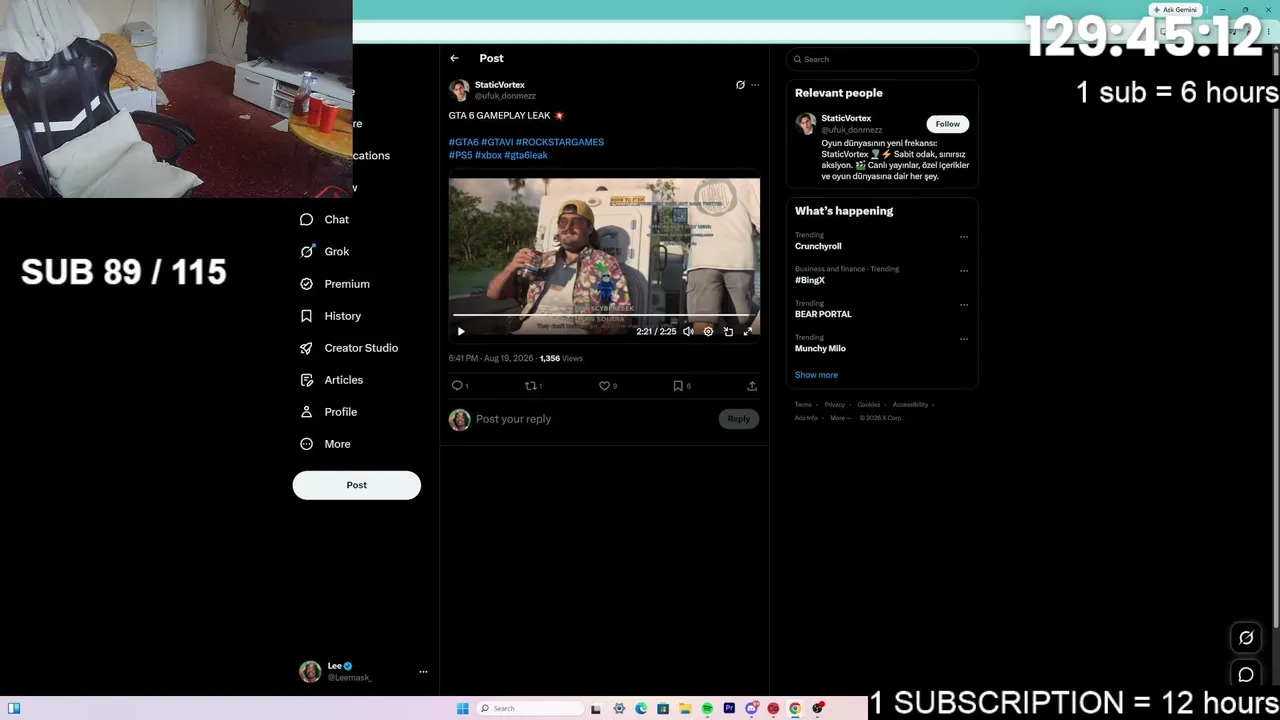Open the #xbox hashtag
The width and height of the screenshot is (1280, 720).
click(488, 155)
